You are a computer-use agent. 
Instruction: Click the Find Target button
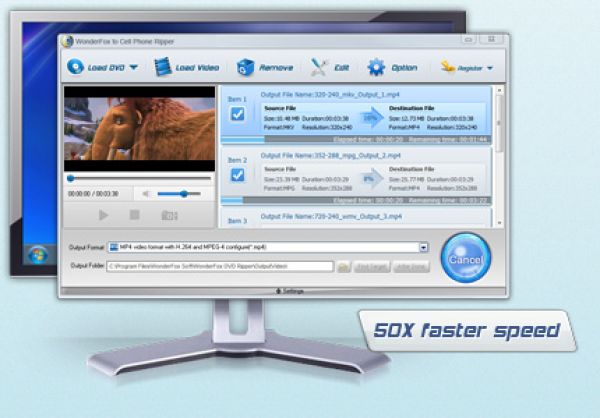click(372, 267)
